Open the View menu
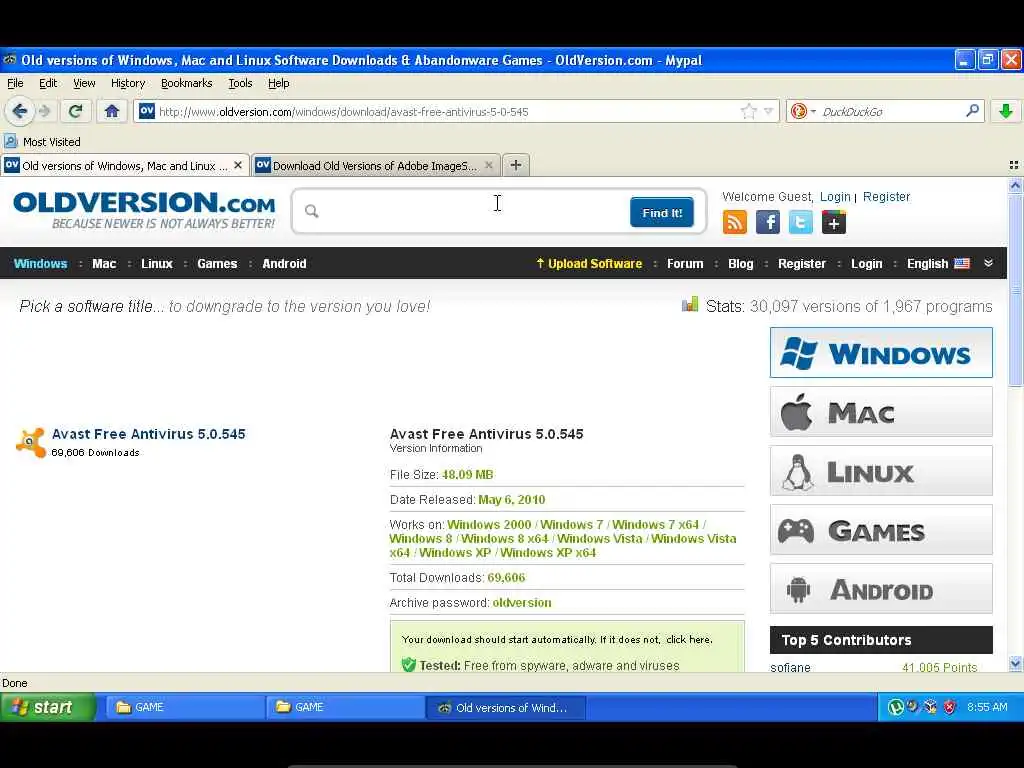Image resolution: width=1024 pixels, height=768 pixels. [x=84, y=83]
